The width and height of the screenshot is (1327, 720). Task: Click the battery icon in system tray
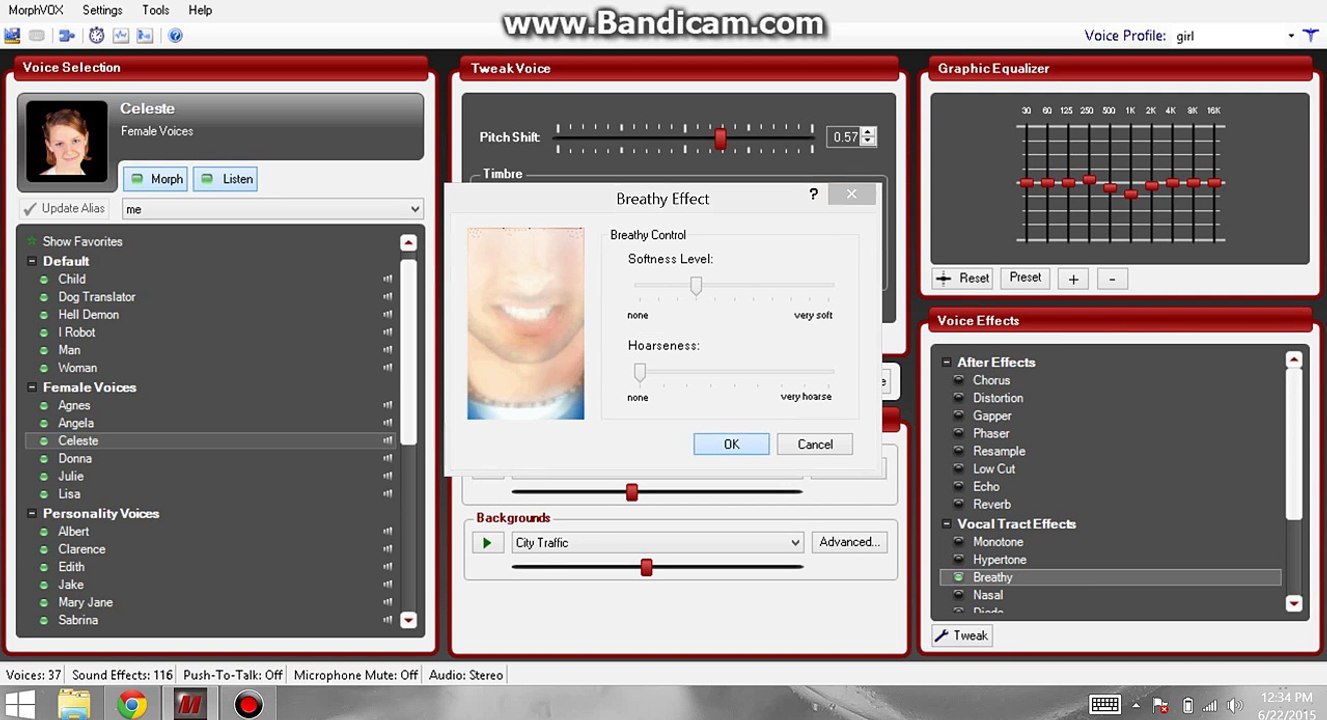pos(1187,705)
